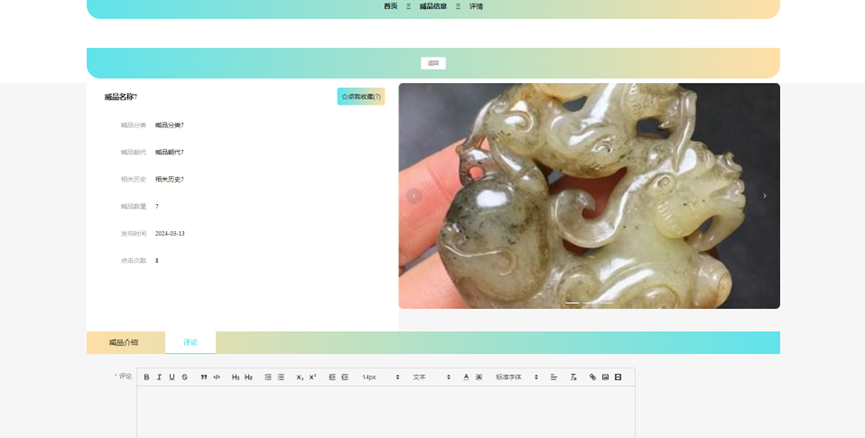This screenshot has height=438, width=865.
Task: Toggle bold formatting in comment editor
Action: (x=146, y=377)
